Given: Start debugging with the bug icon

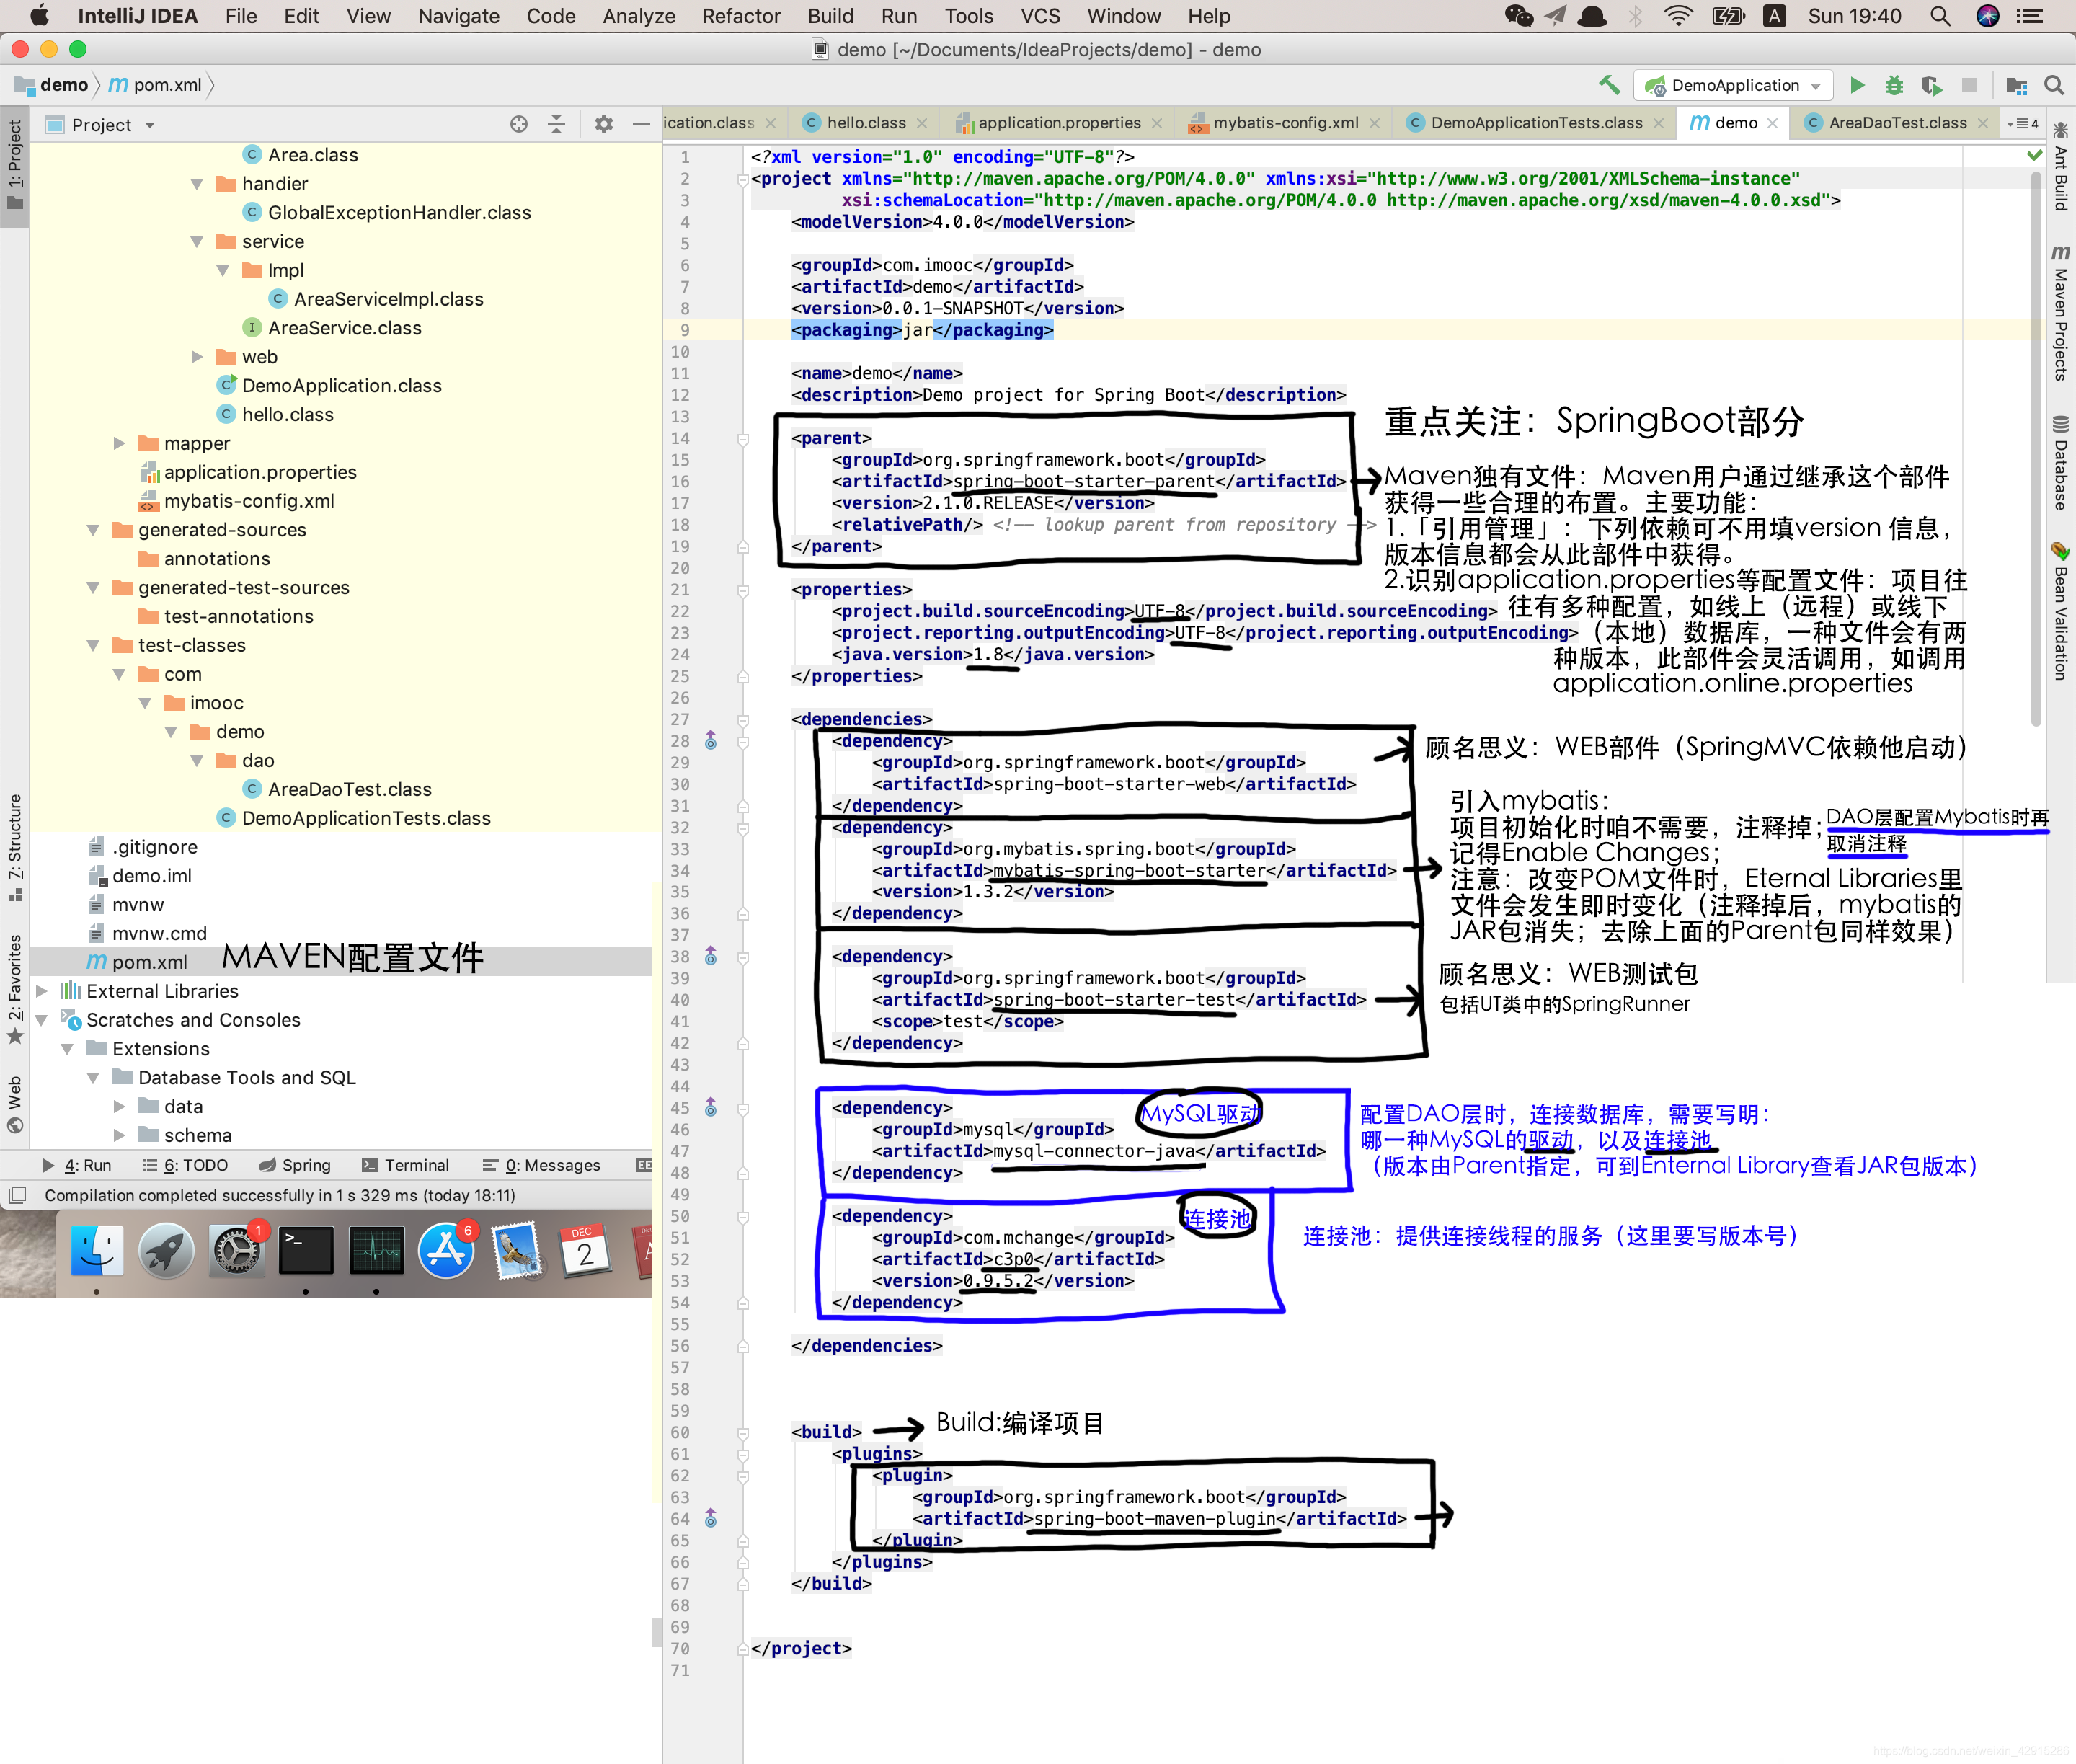Looking at the screenshot, I should pyautogui.click(x=1894, y=85).
